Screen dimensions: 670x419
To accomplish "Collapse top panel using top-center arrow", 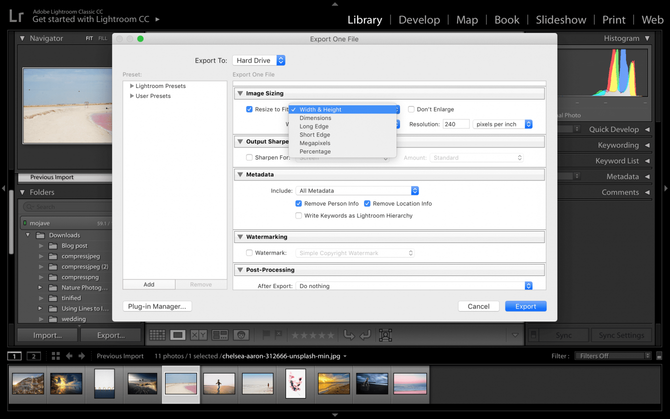I will pyautogui.click(x=335, y=4).
